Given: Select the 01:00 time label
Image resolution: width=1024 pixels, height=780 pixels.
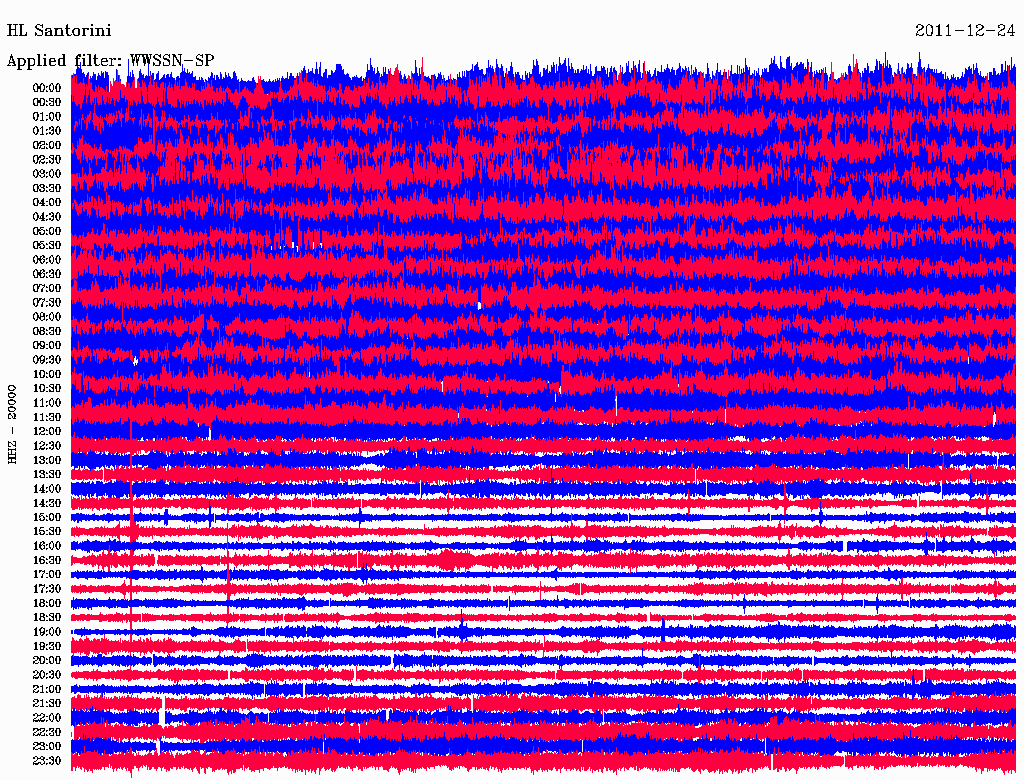Looking at the screenshot, I should pyautogui.click(x=47, y=117).
